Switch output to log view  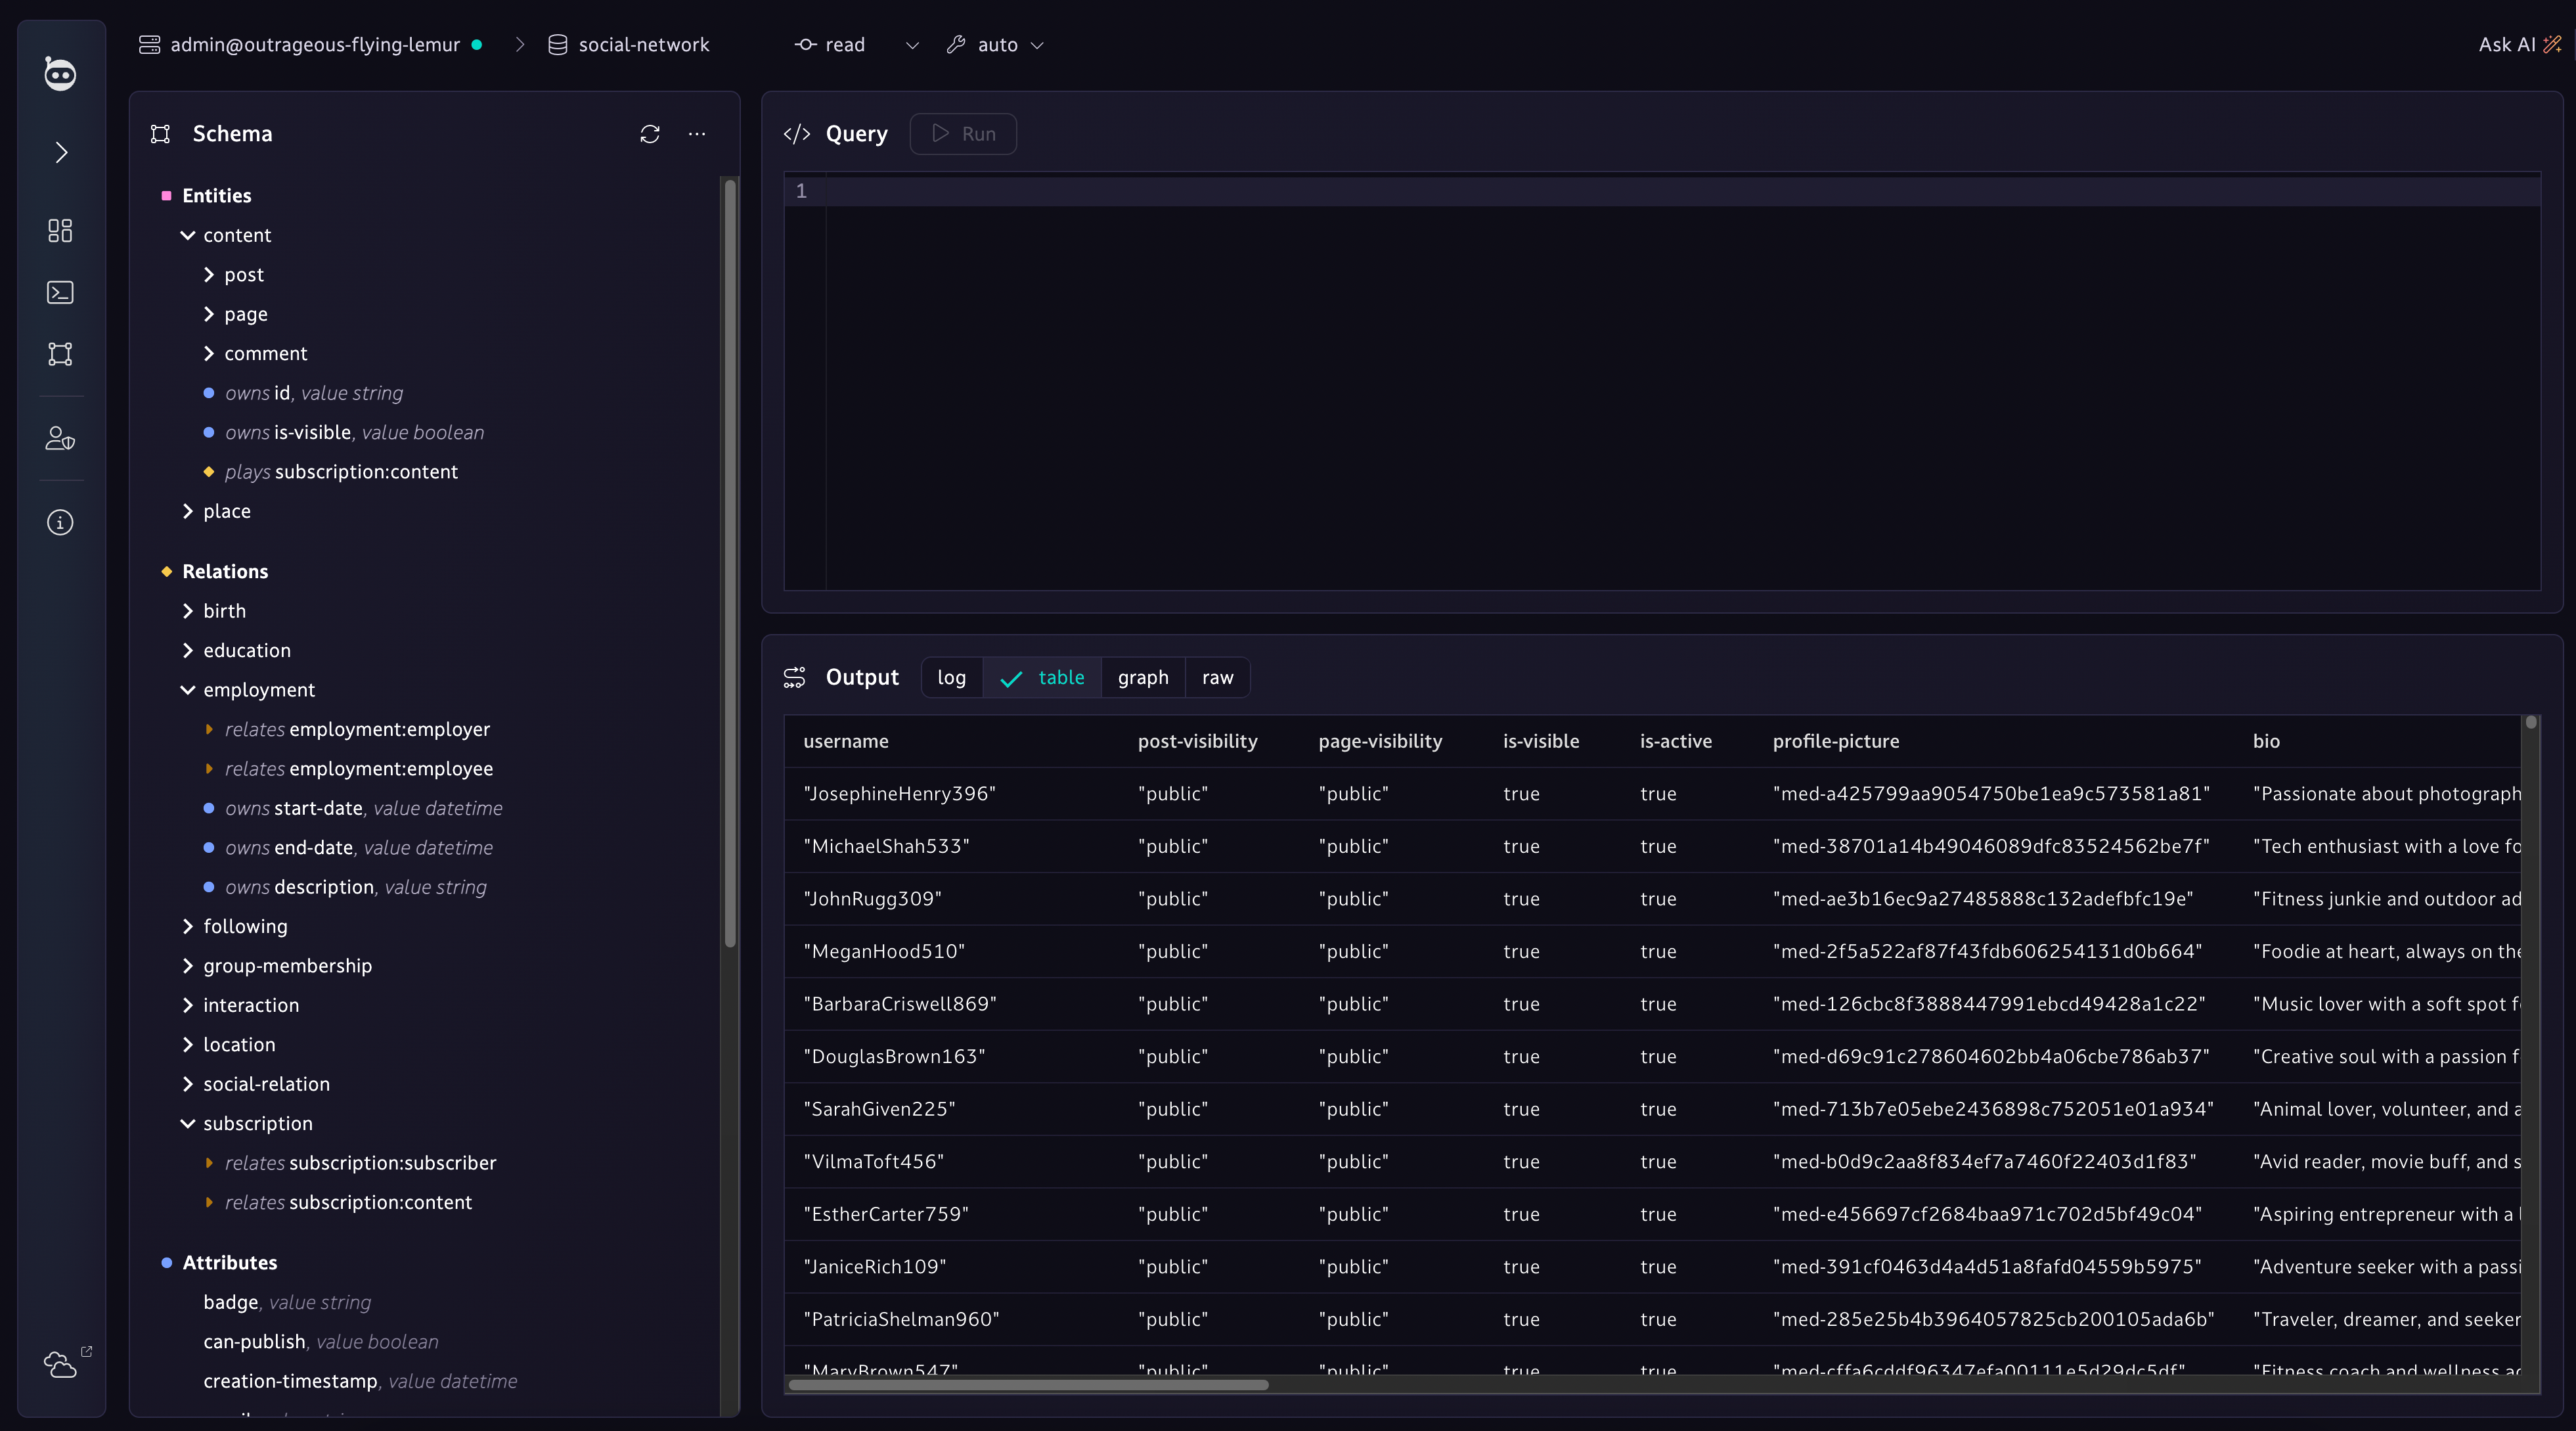952,677
